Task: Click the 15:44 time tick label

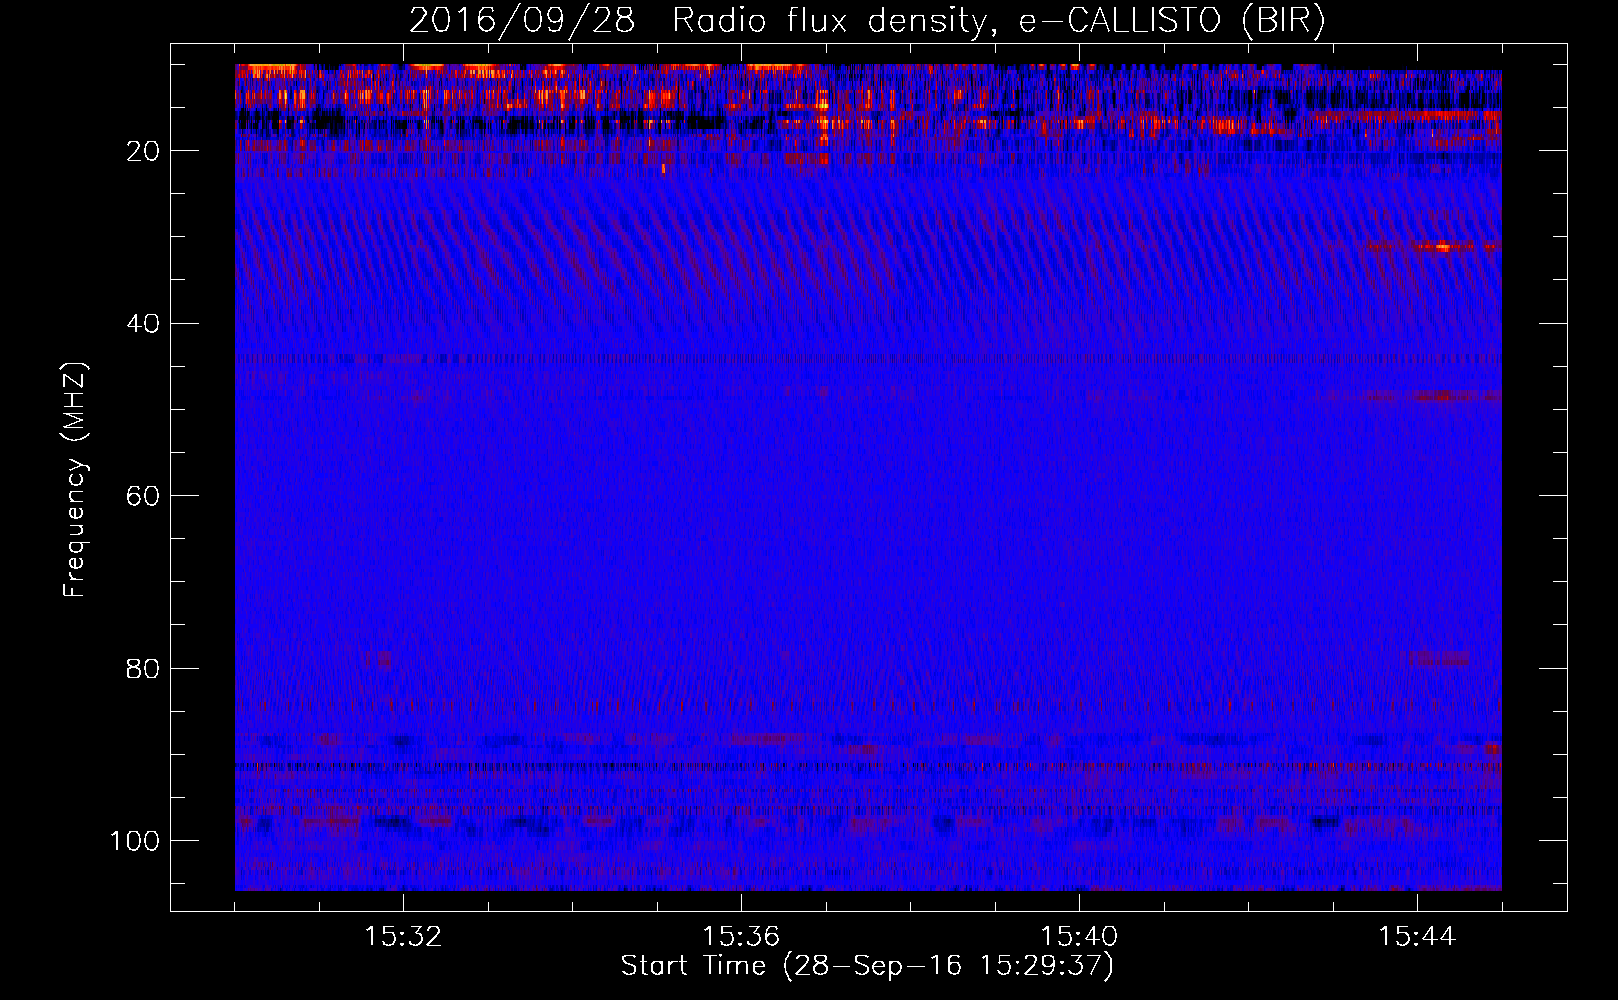Action: 1417,937
